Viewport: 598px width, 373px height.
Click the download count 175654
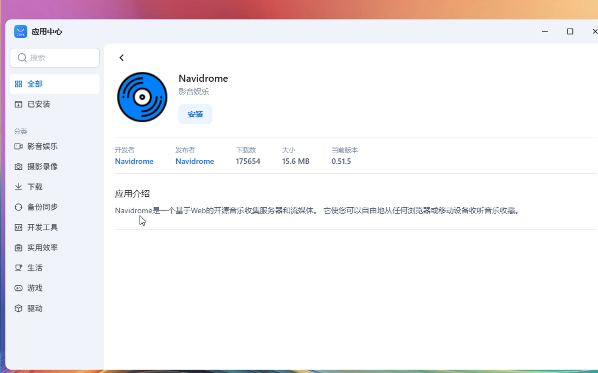coord(248,161)
